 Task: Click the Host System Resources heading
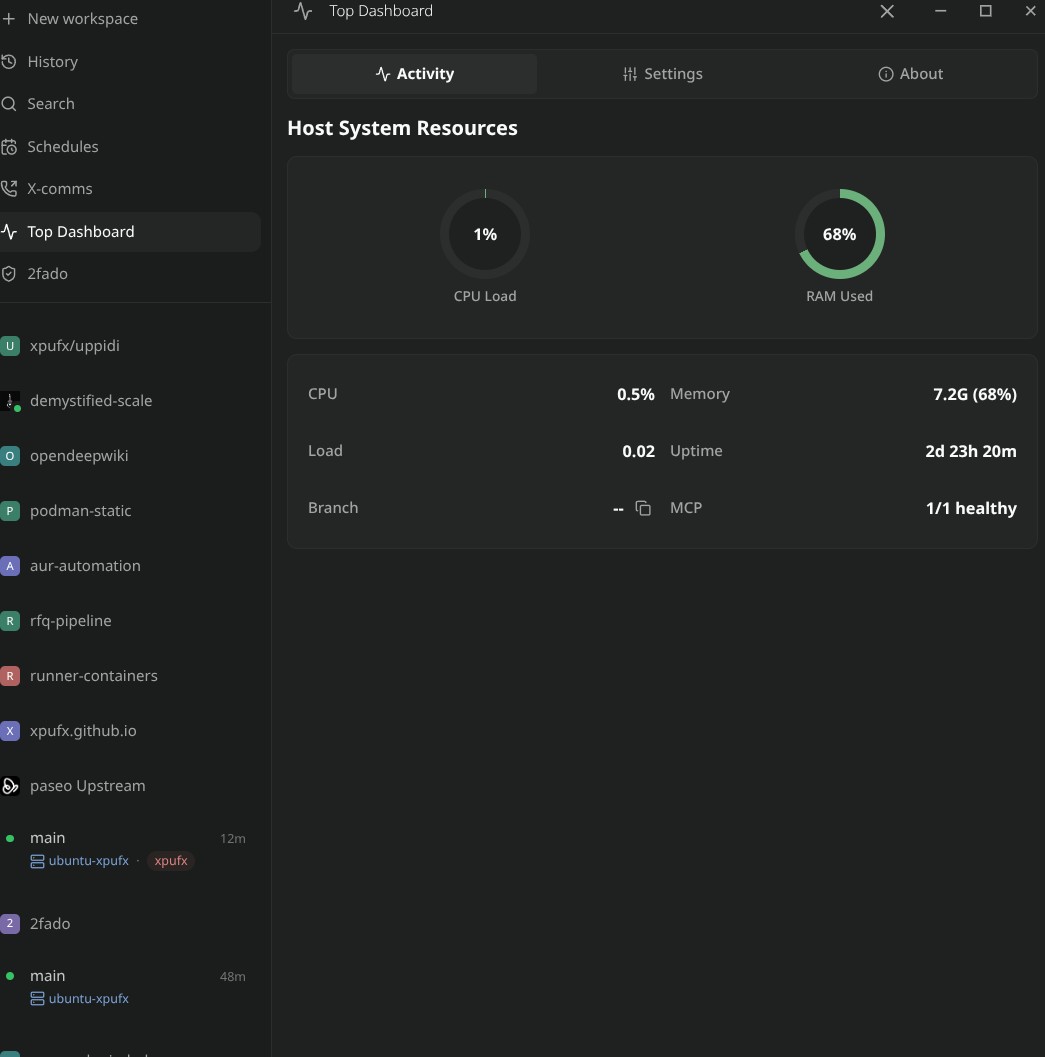pyautogui.click(x=402, y=128)
